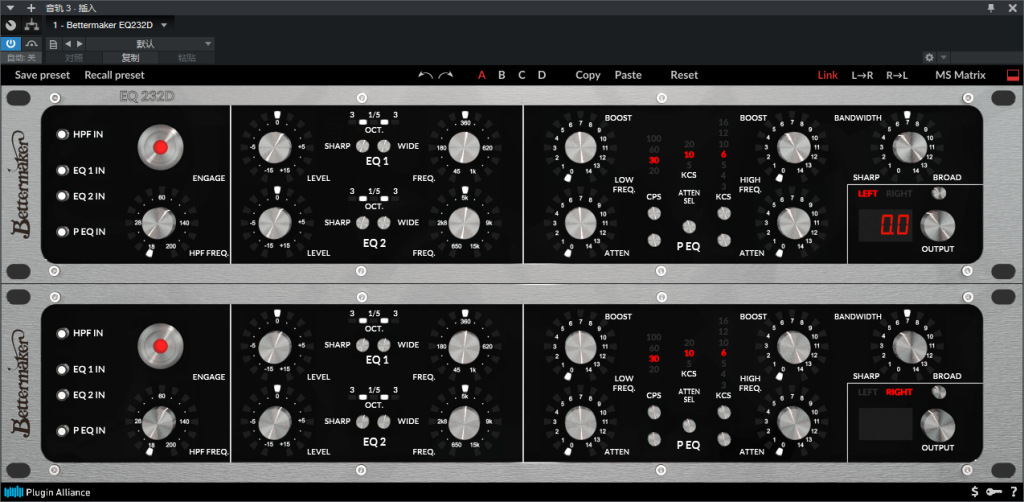Toggle P EQ IN on the bottom unit

[63, 430]
